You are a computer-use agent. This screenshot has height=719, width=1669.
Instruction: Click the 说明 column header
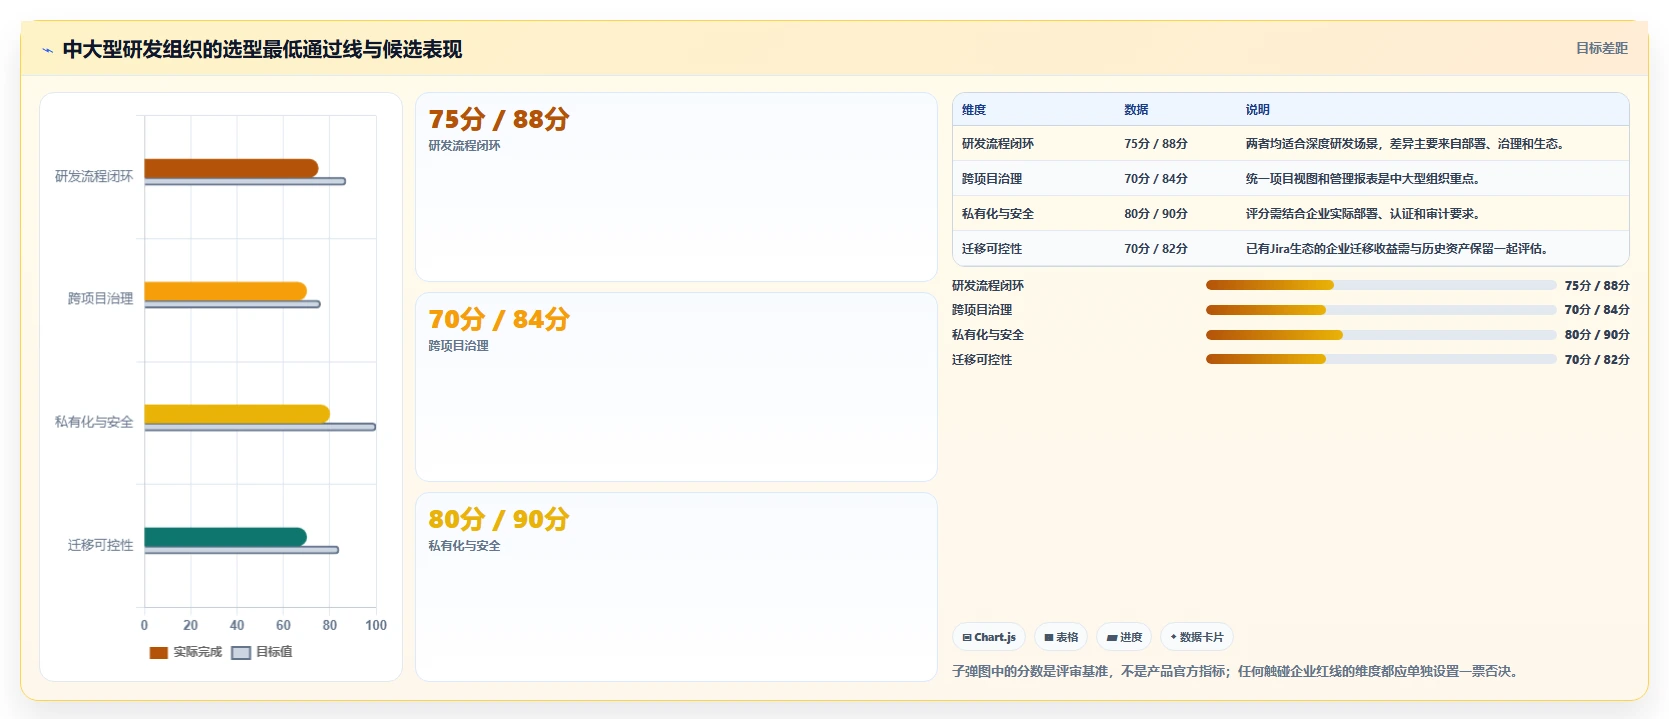(1258, 110)
